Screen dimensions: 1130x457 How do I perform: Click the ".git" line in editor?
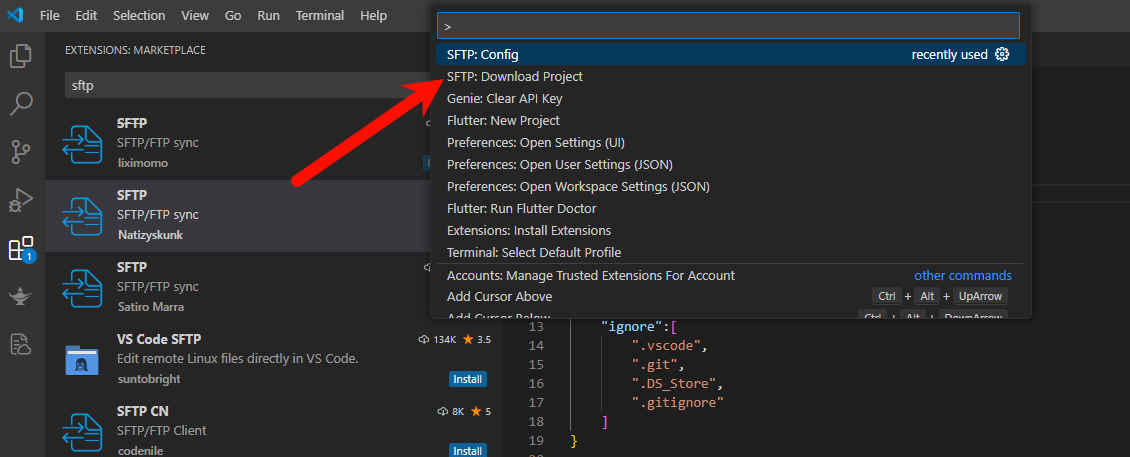[x=656, y=365]
